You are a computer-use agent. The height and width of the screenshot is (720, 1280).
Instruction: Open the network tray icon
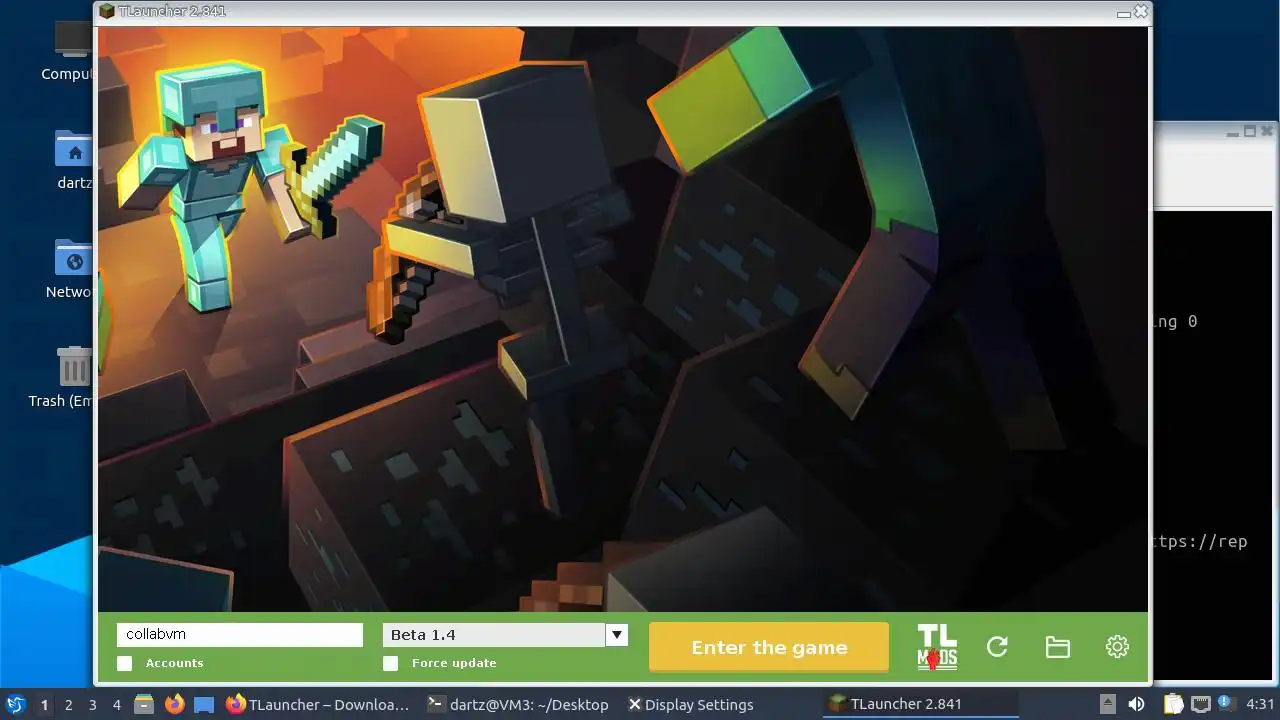point(1199,704)
